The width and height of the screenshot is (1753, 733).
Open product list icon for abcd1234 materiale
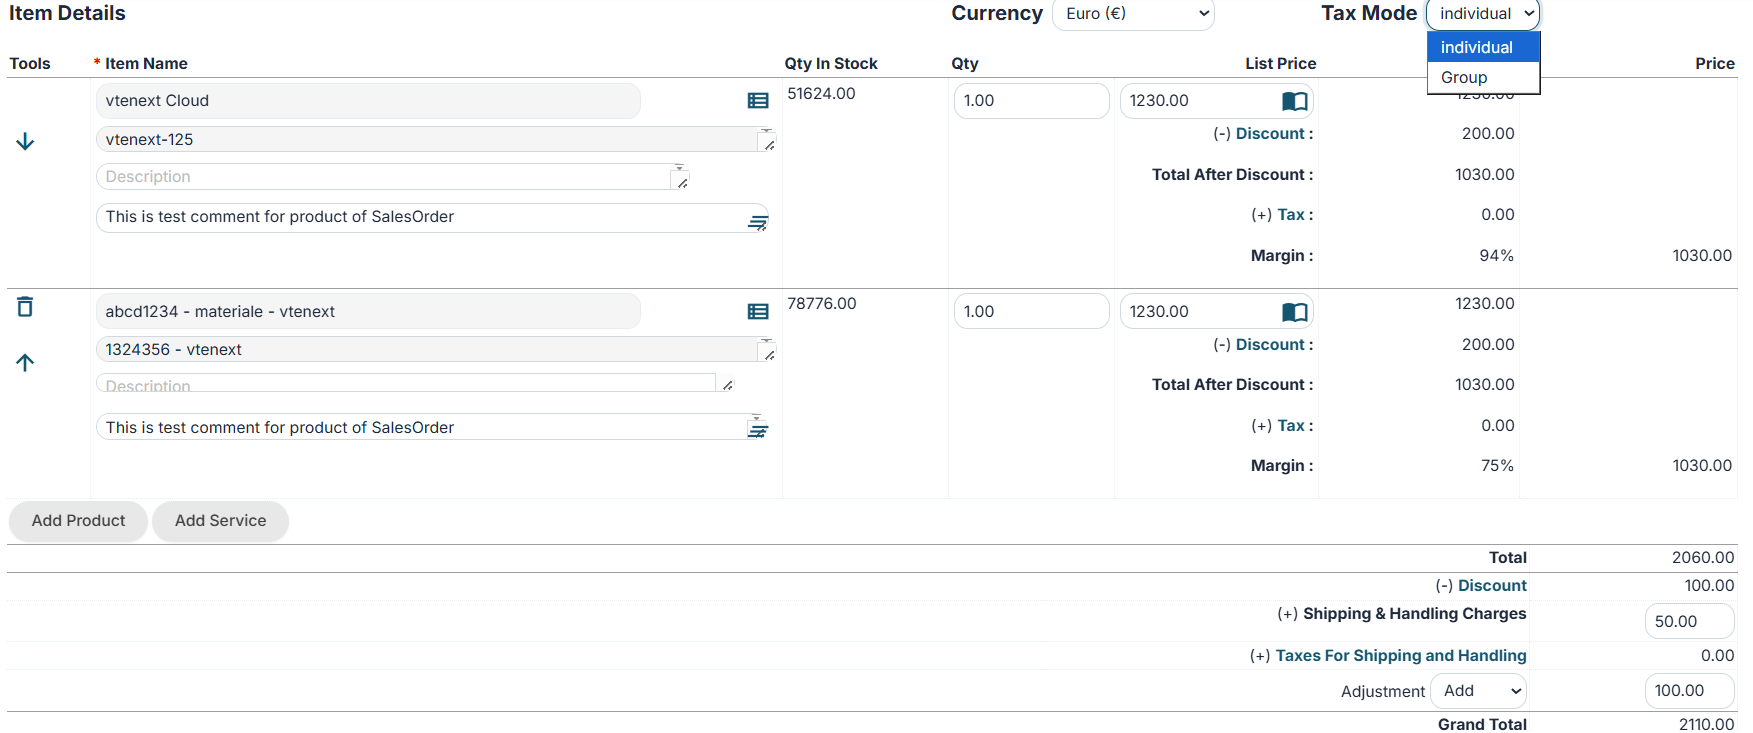click(x=758, y=312)
